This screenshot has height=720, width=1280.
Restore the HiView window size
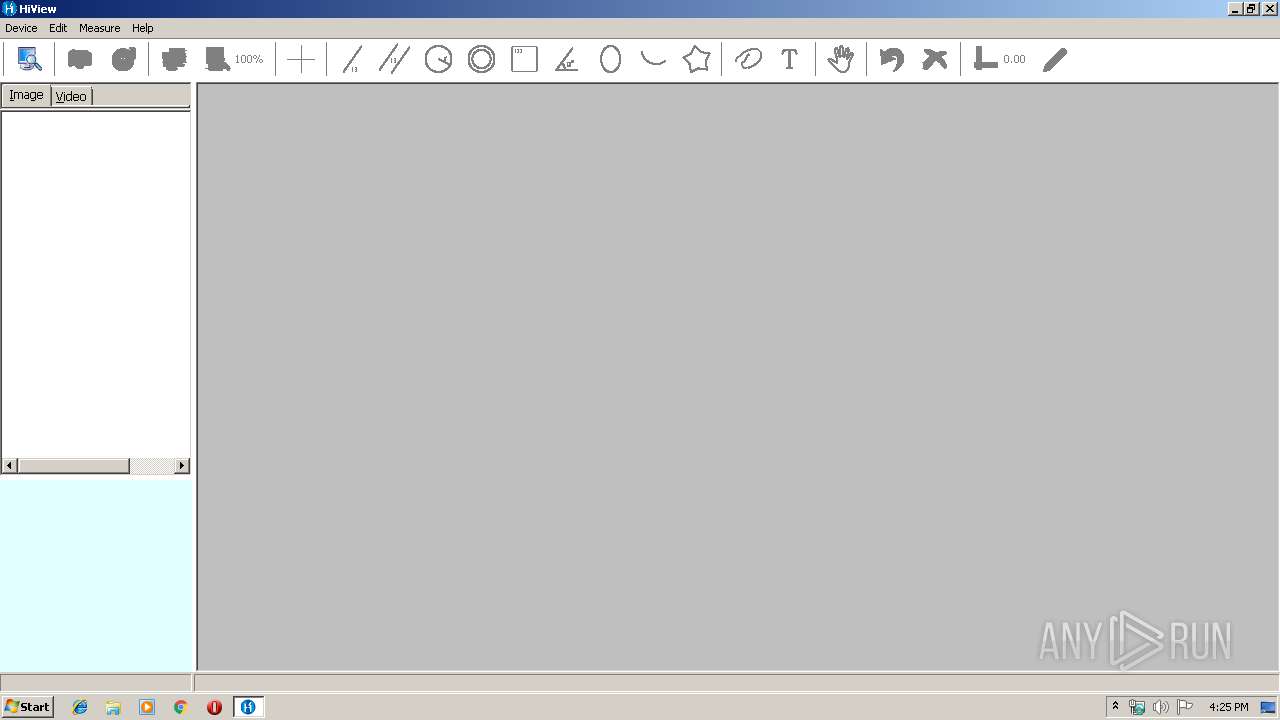click(x=1250, y=8)
